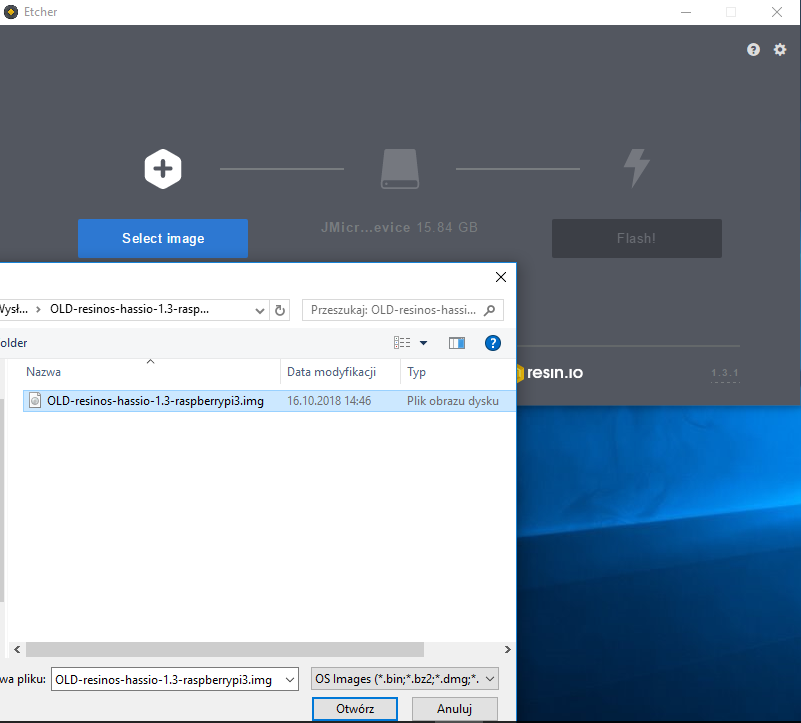
Task: Click the OLD-resinos-hassio-1.3-rasp... breadcrumb segment
Action: 129,309
